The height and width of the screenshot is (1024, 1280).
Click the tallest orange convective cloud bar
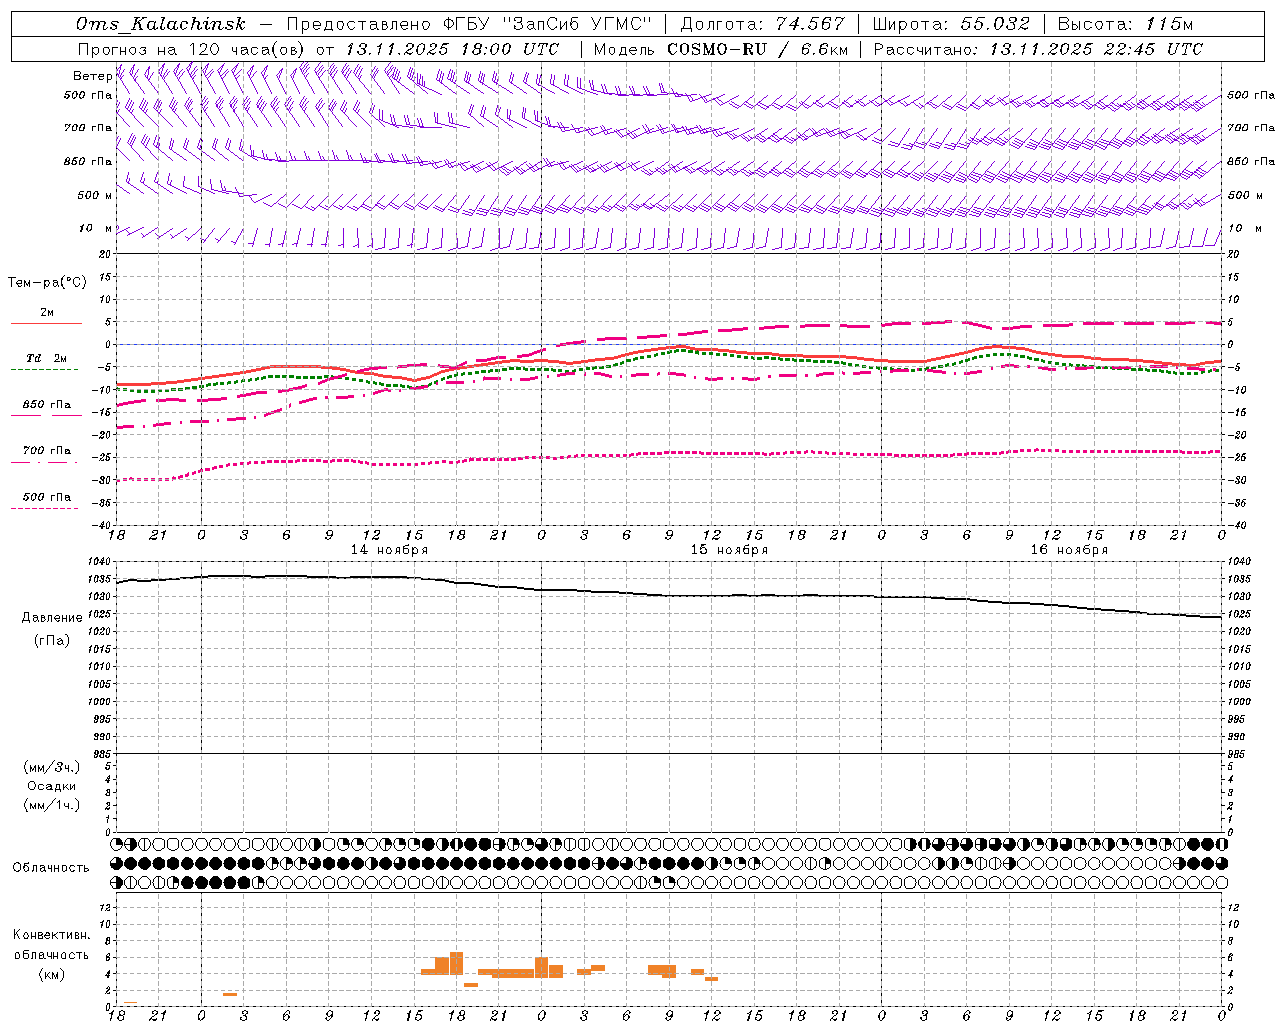point(456,964)
